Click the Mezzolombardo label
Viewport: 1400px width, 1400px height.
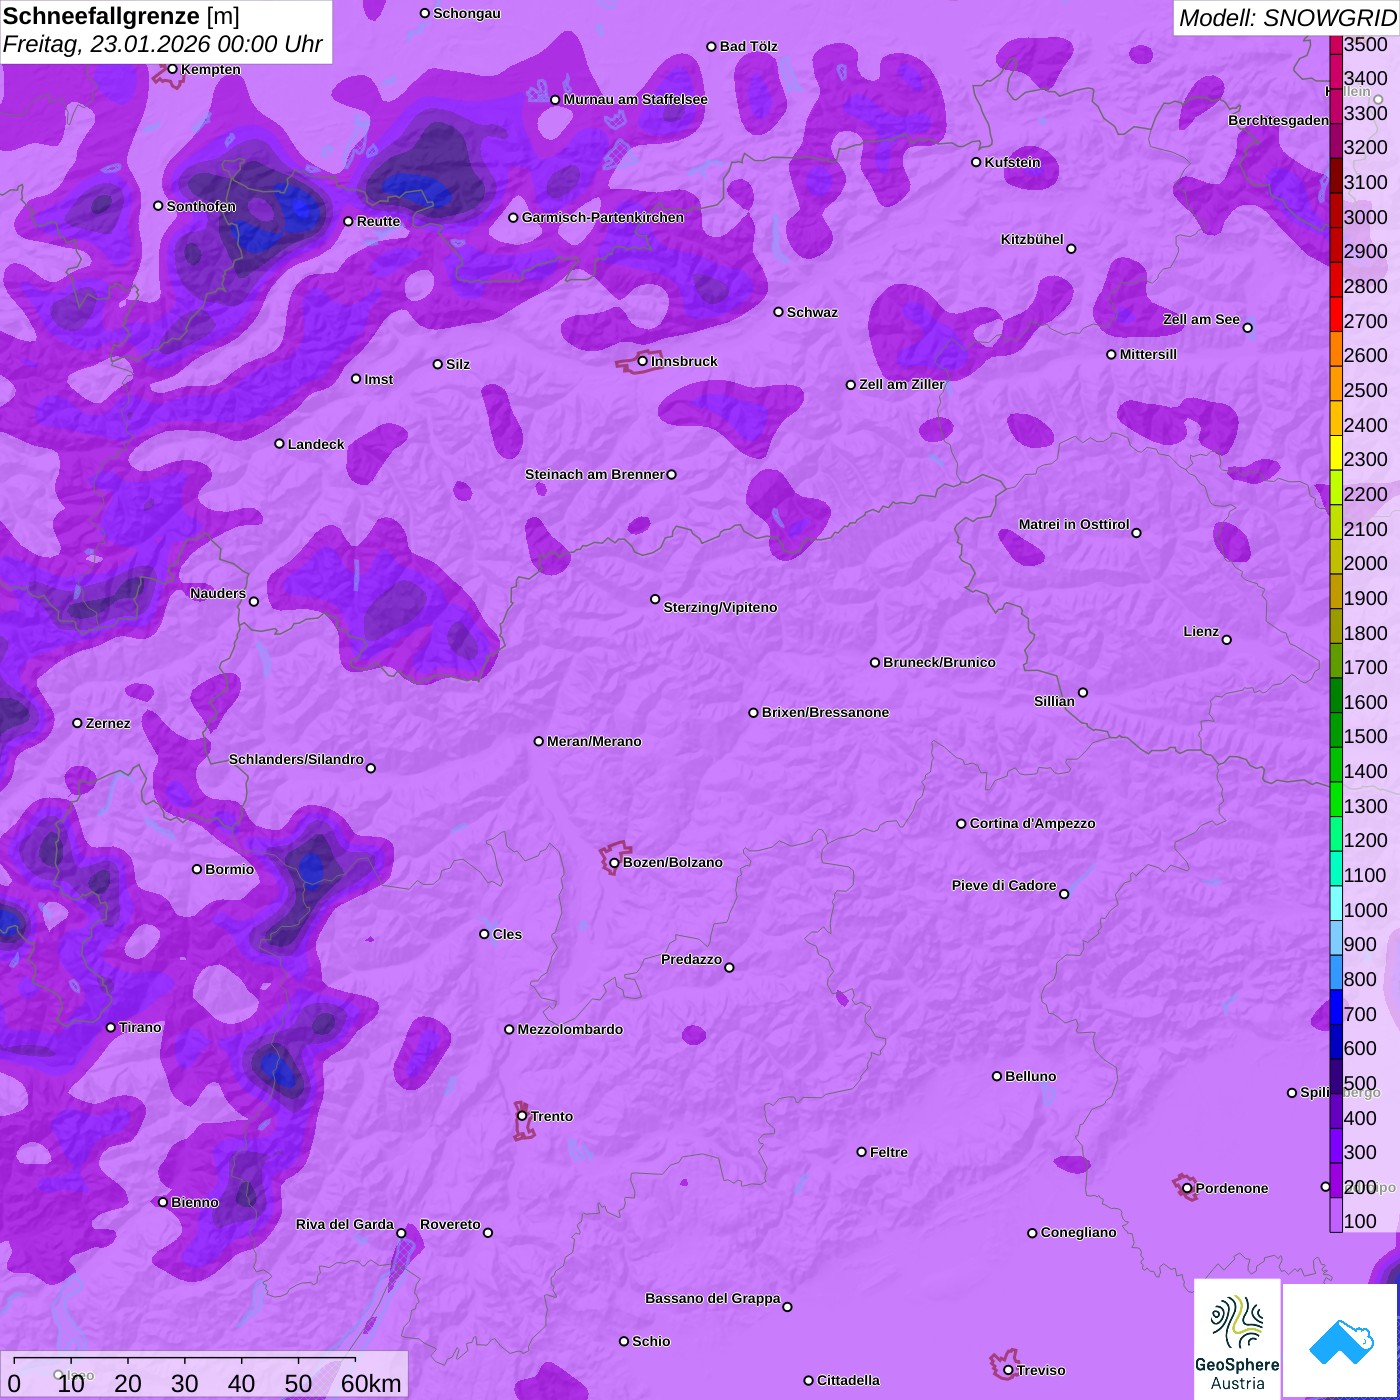tap(570, 1029)
